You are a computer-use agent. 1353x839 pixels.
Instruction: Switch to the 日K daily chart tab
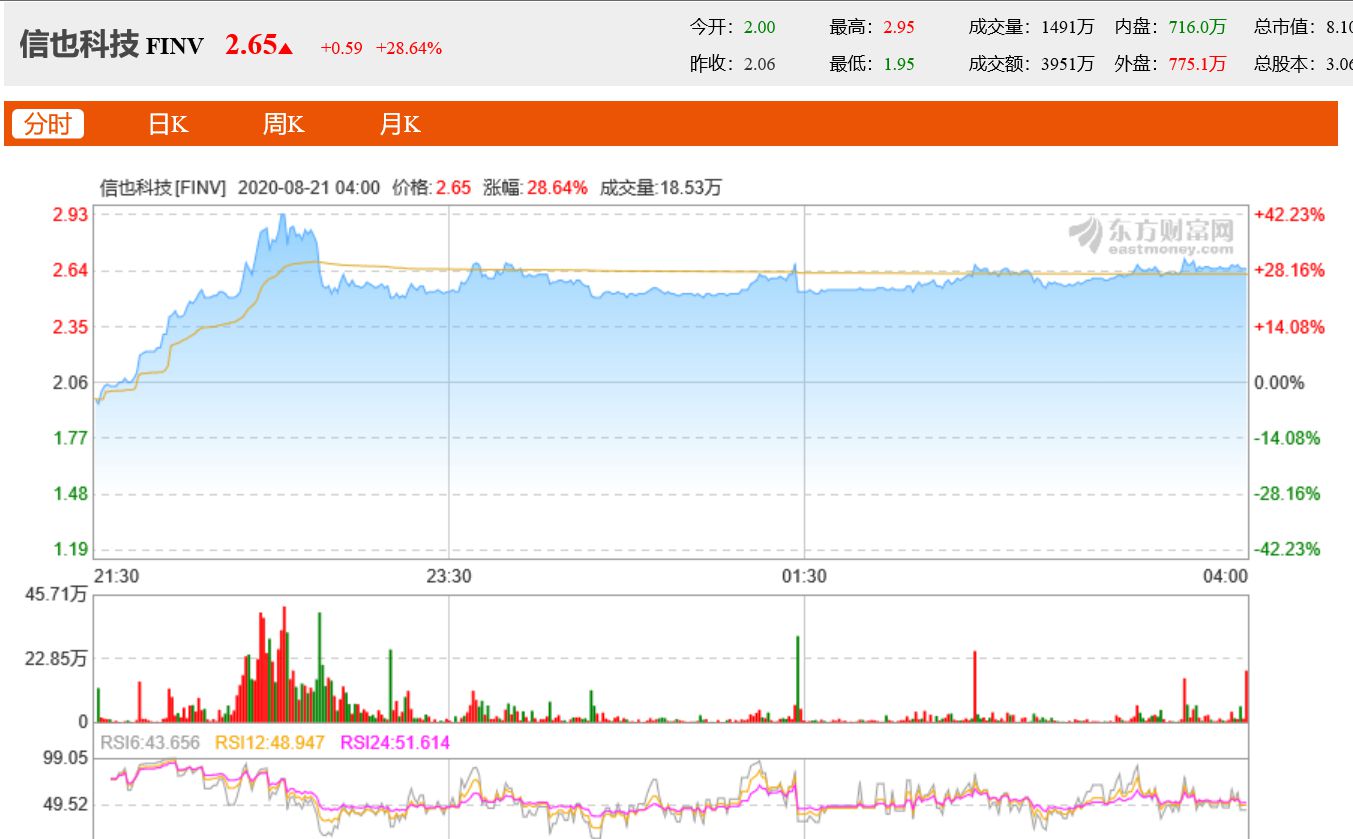pyautogui.click(x=168, y=124)
